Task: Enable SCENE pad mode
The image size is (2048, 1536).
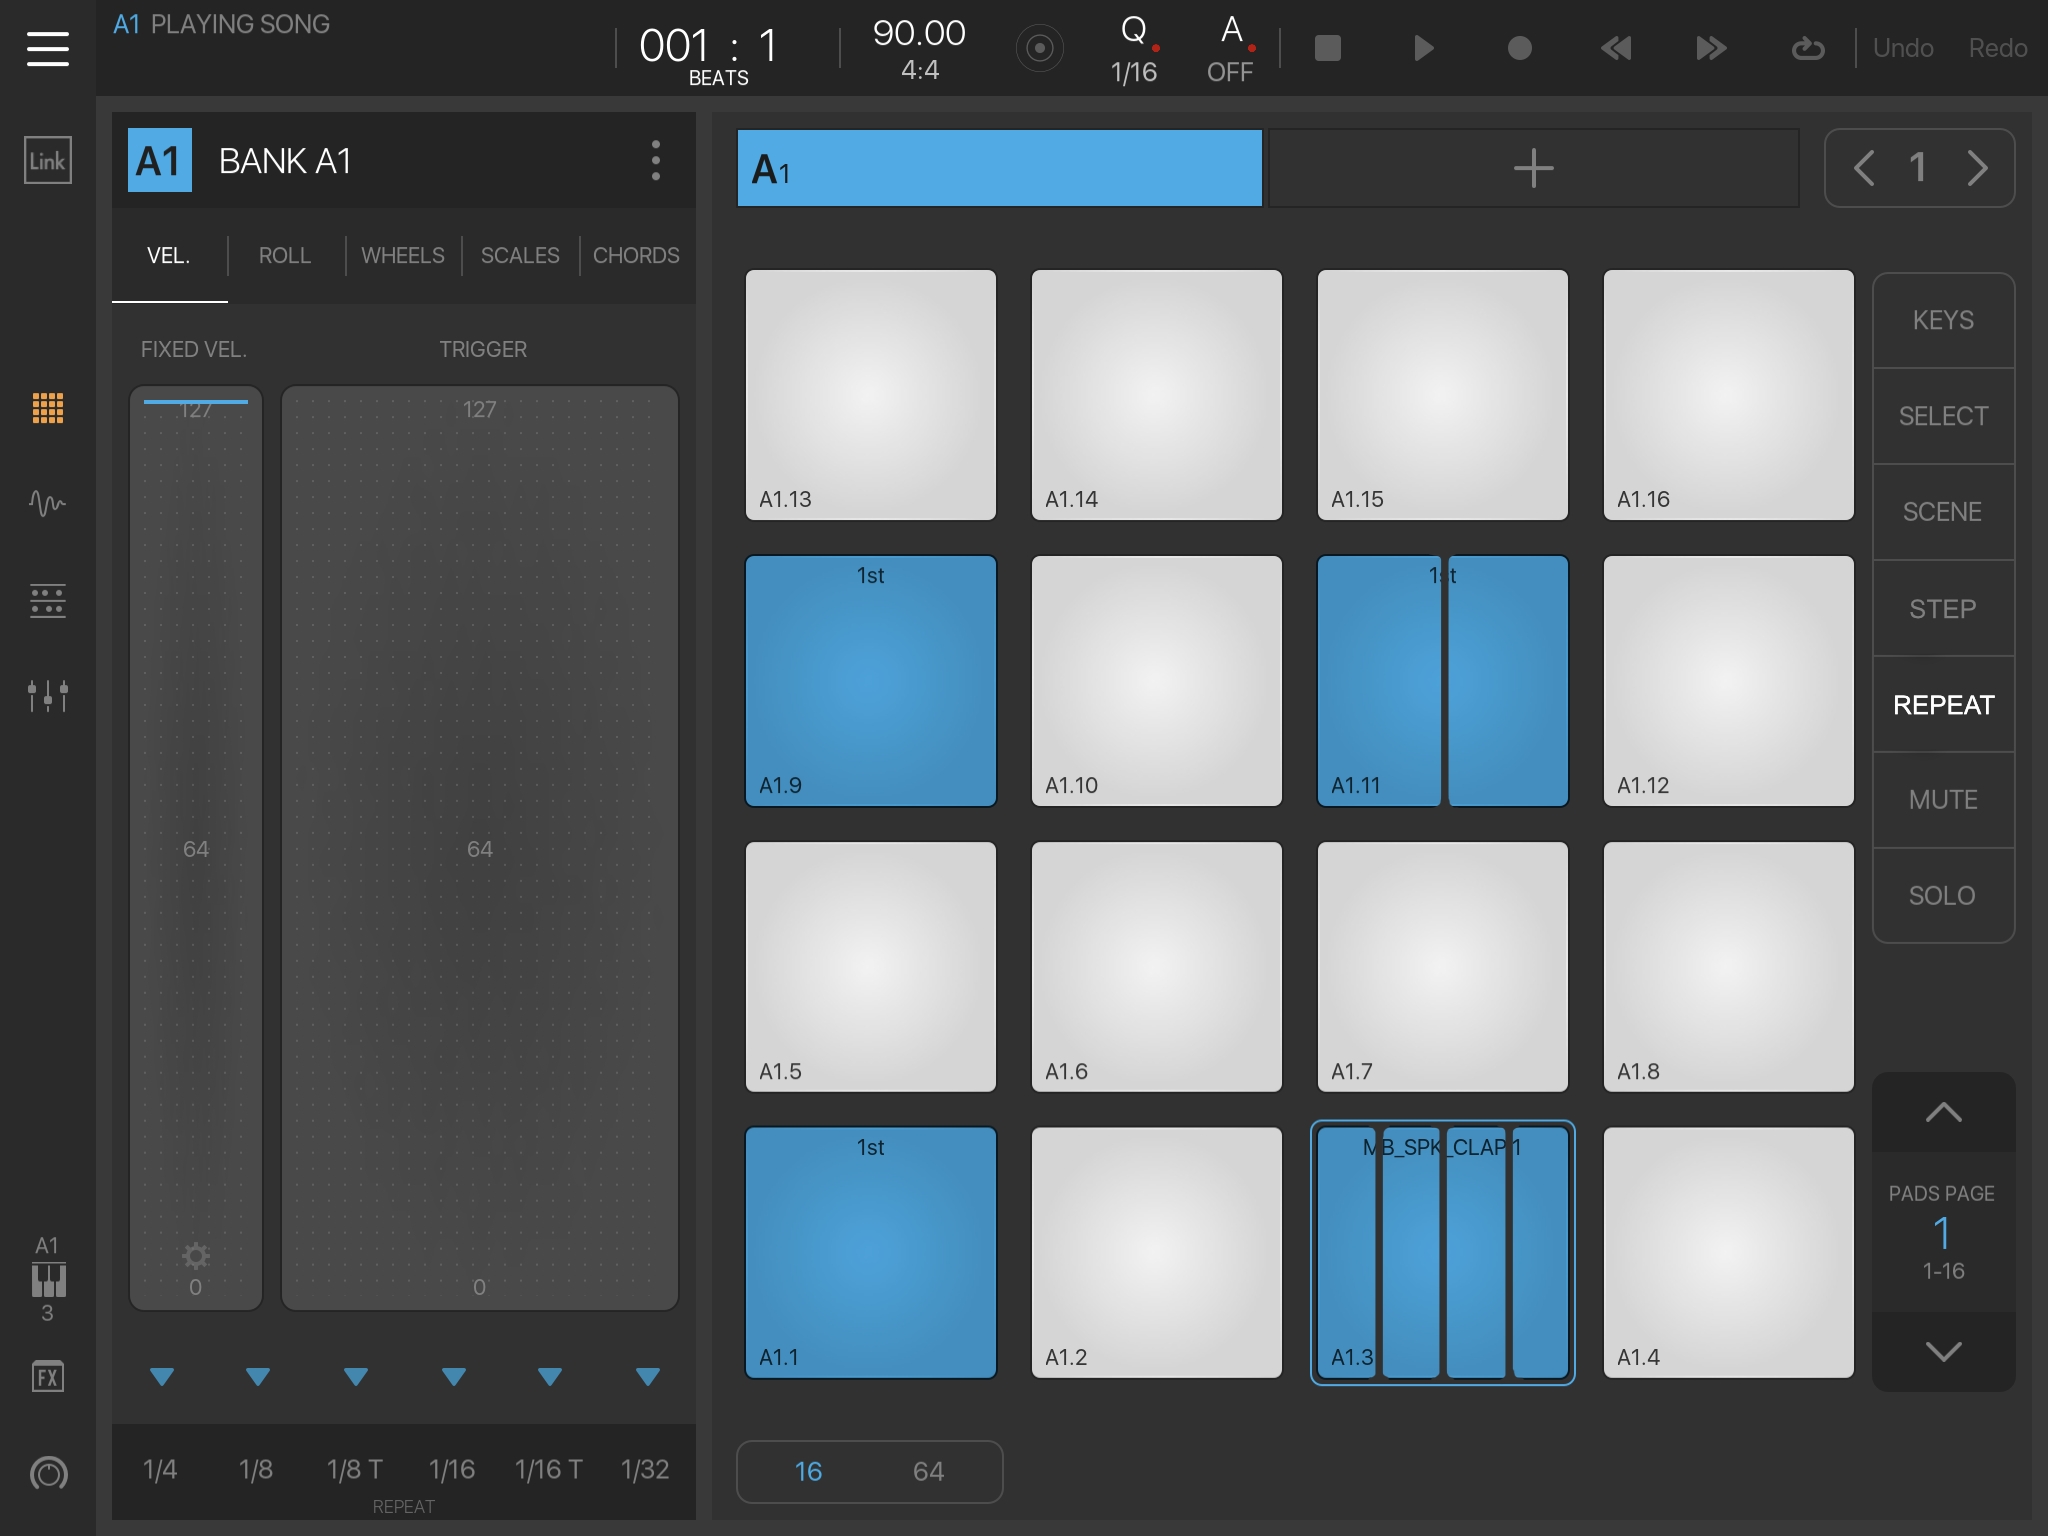Action: (x=1943, y=512)
